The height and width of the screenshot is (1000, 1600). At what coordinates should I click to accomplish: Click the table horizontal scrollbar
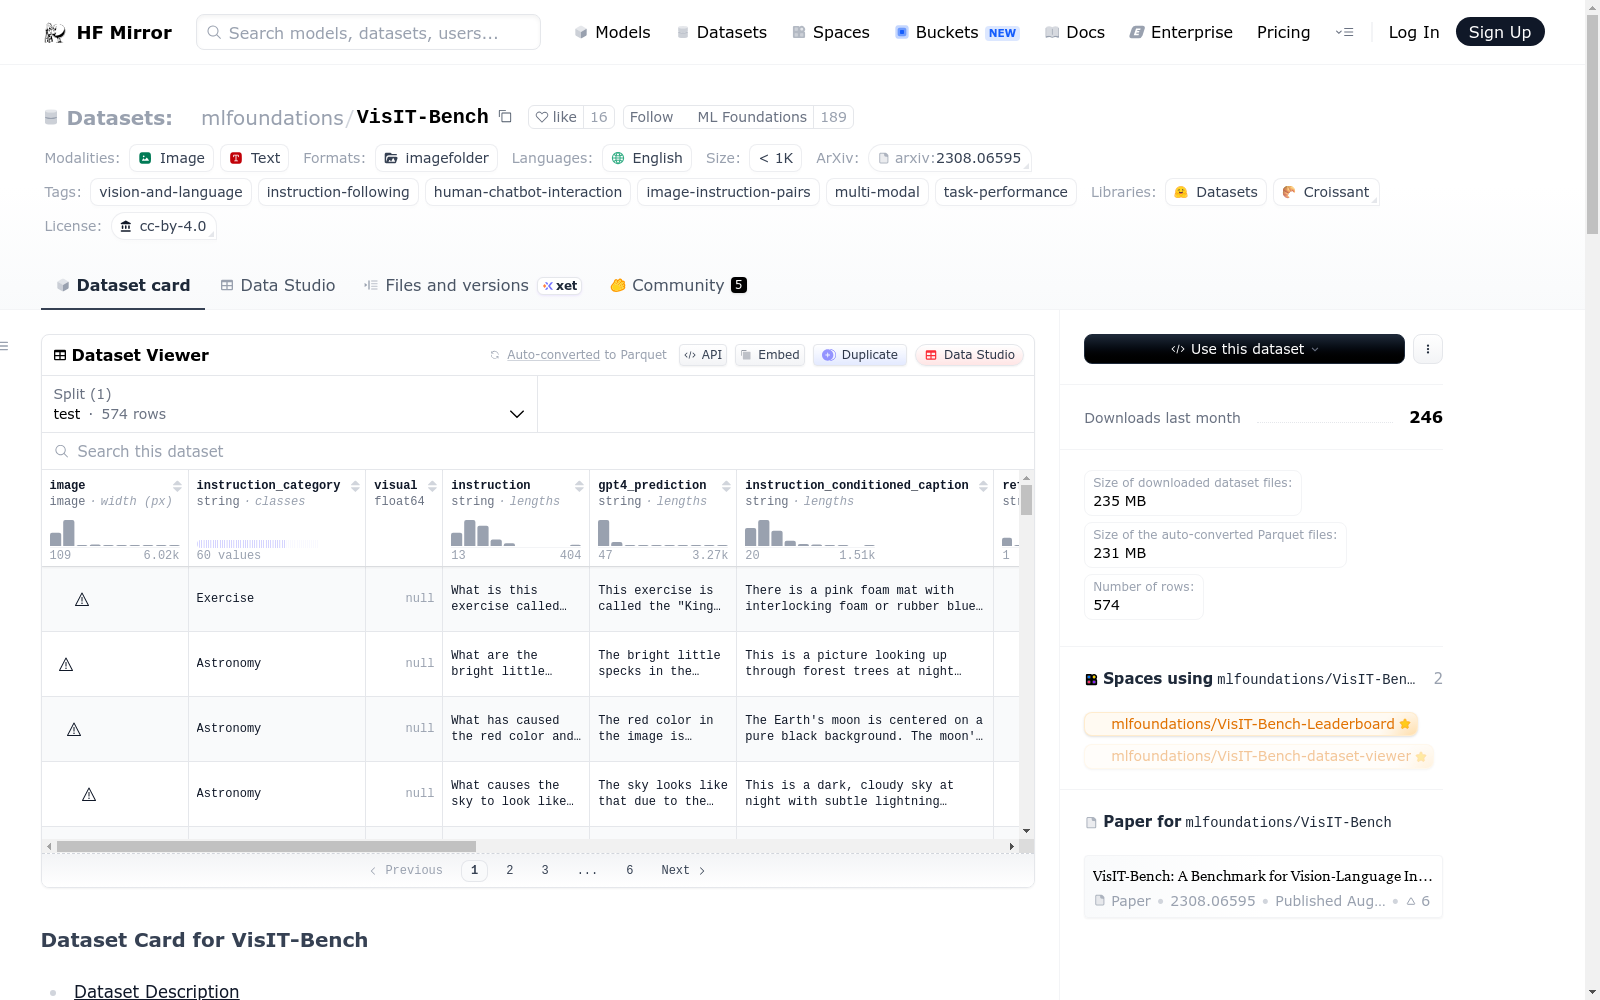[266, 846]
